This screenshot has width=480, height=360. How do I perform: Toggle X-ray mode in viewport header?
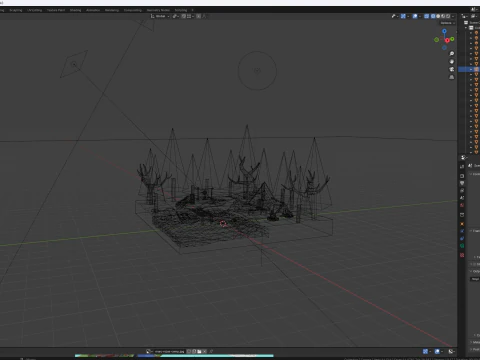coord(426,16)
